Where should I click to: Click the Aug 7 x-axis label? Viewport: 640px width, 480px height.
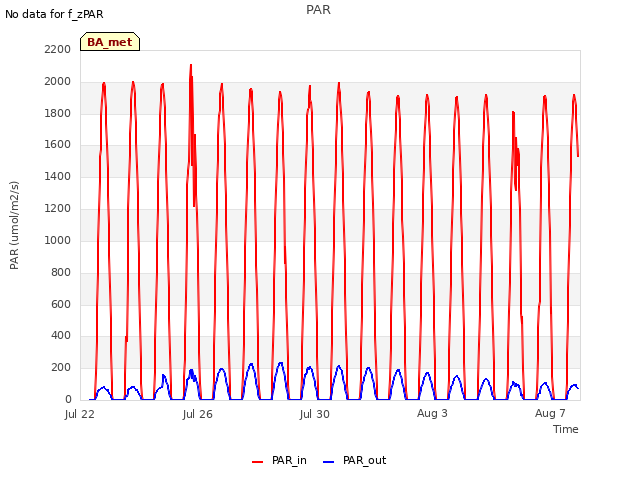pyautogui.click(x=550, y=413)
